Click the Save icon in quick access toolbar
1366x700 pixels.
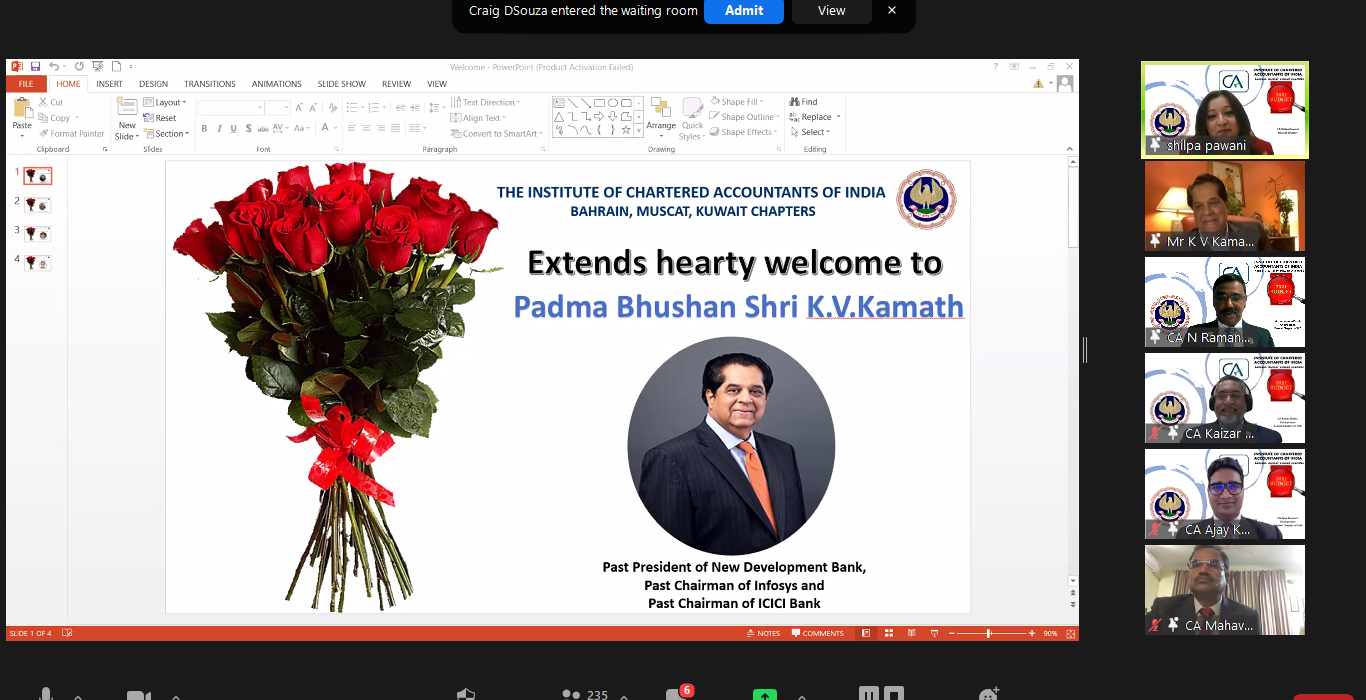35,66
